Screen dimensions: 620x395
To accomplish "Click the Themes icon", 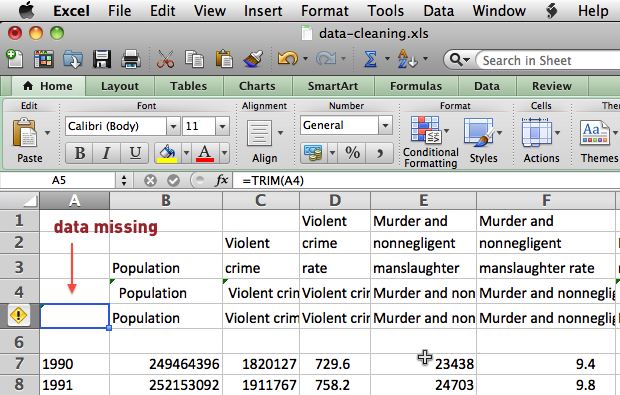I will pos(594,133).
